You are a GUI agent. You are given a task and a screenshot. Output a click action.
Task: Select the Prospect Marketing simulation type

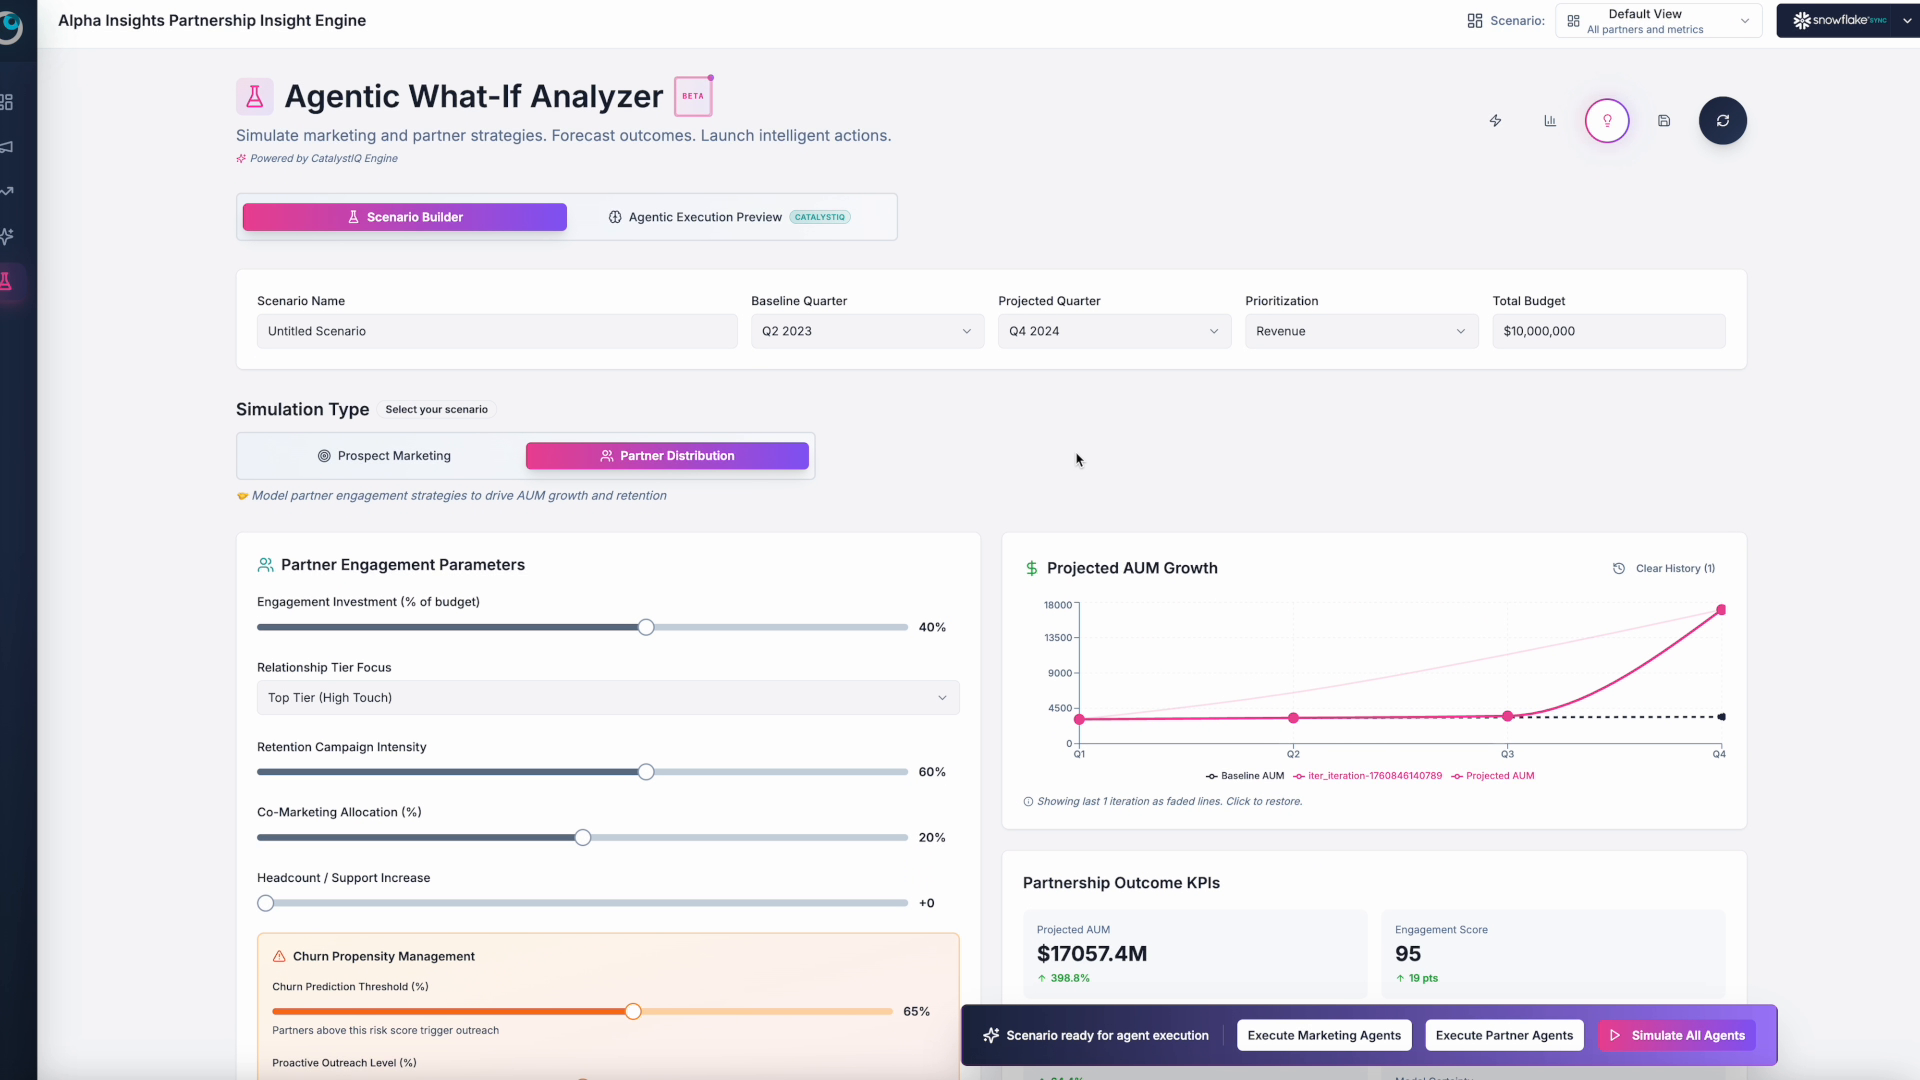(x=384, y=456)
